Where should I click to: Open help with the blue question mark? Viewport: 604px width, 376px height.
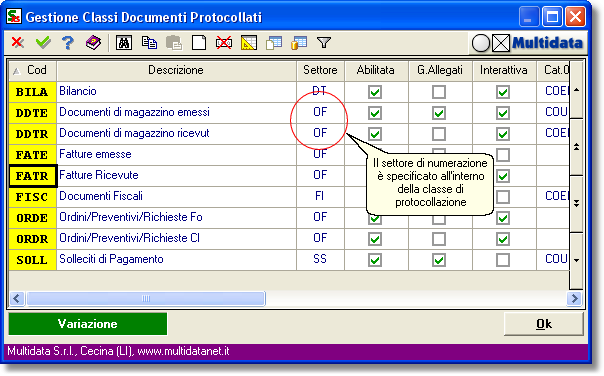click(68, 42)
